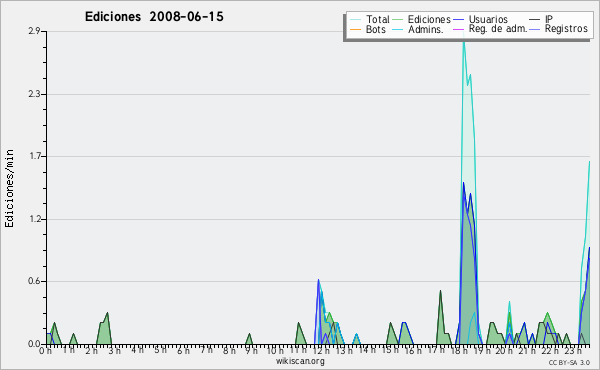Select the 'Total' legend label
The height and width of the screenshot is (370, 600).
378,19
